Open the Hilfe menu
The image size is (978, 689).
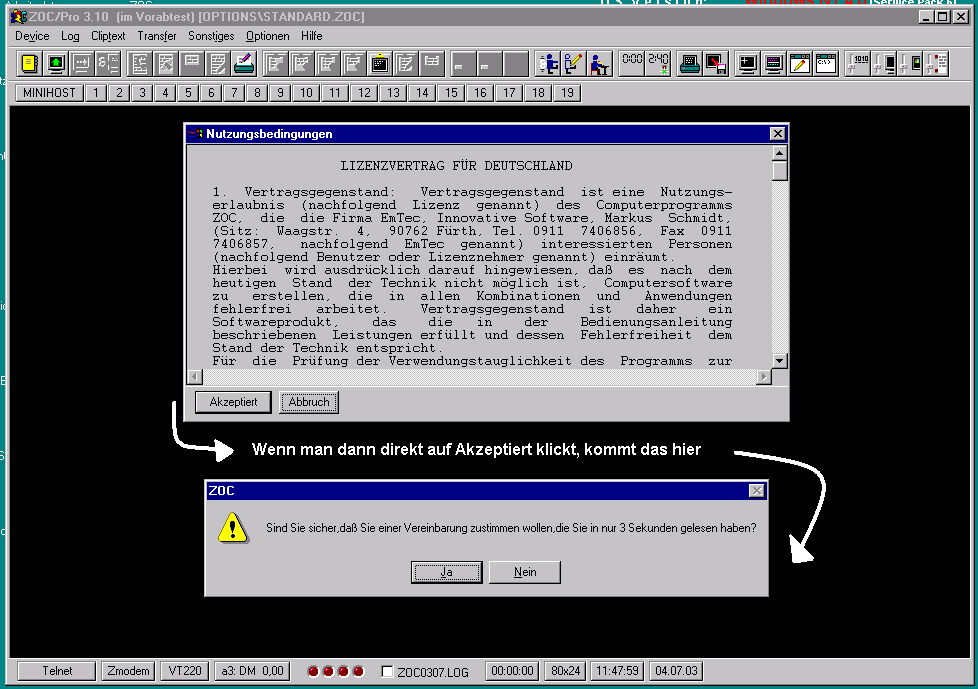311,36
